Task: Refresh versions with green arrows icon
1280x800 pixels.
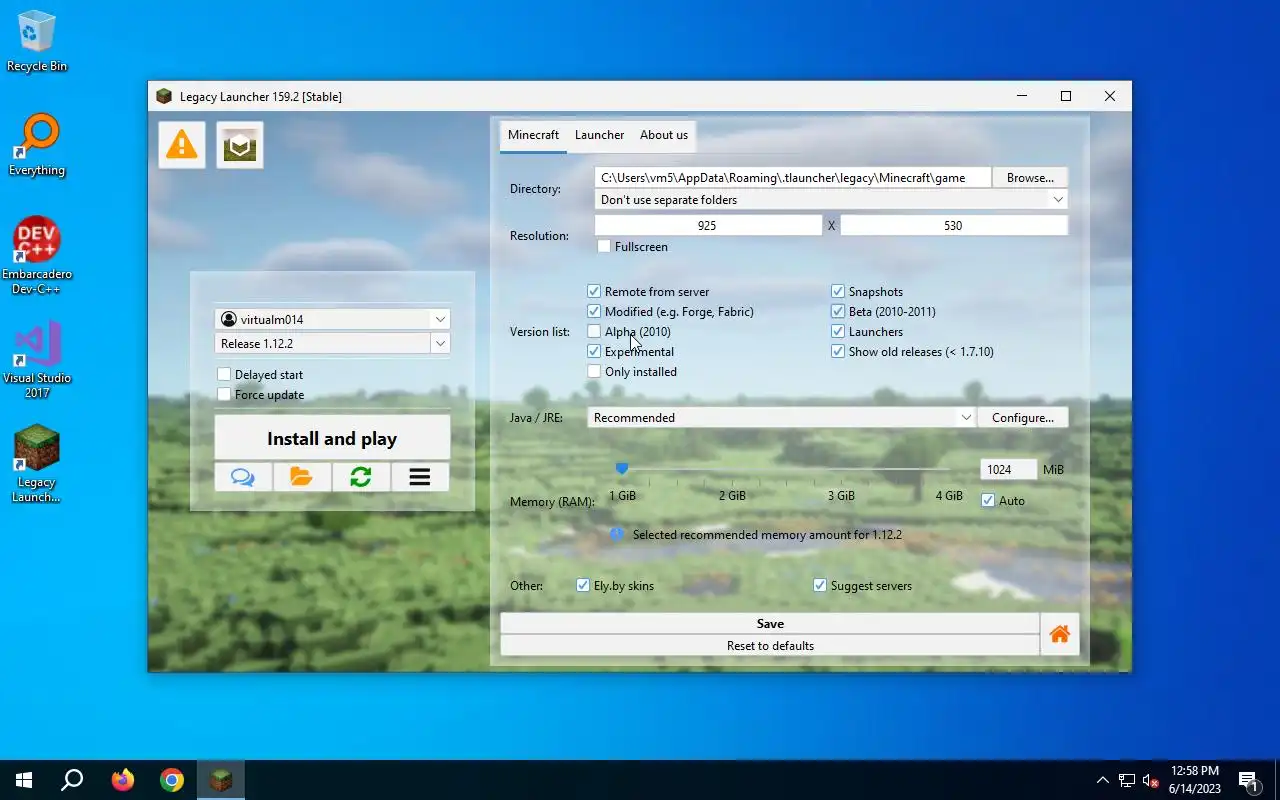Action: pyautogui.click(x=361, y=477)
